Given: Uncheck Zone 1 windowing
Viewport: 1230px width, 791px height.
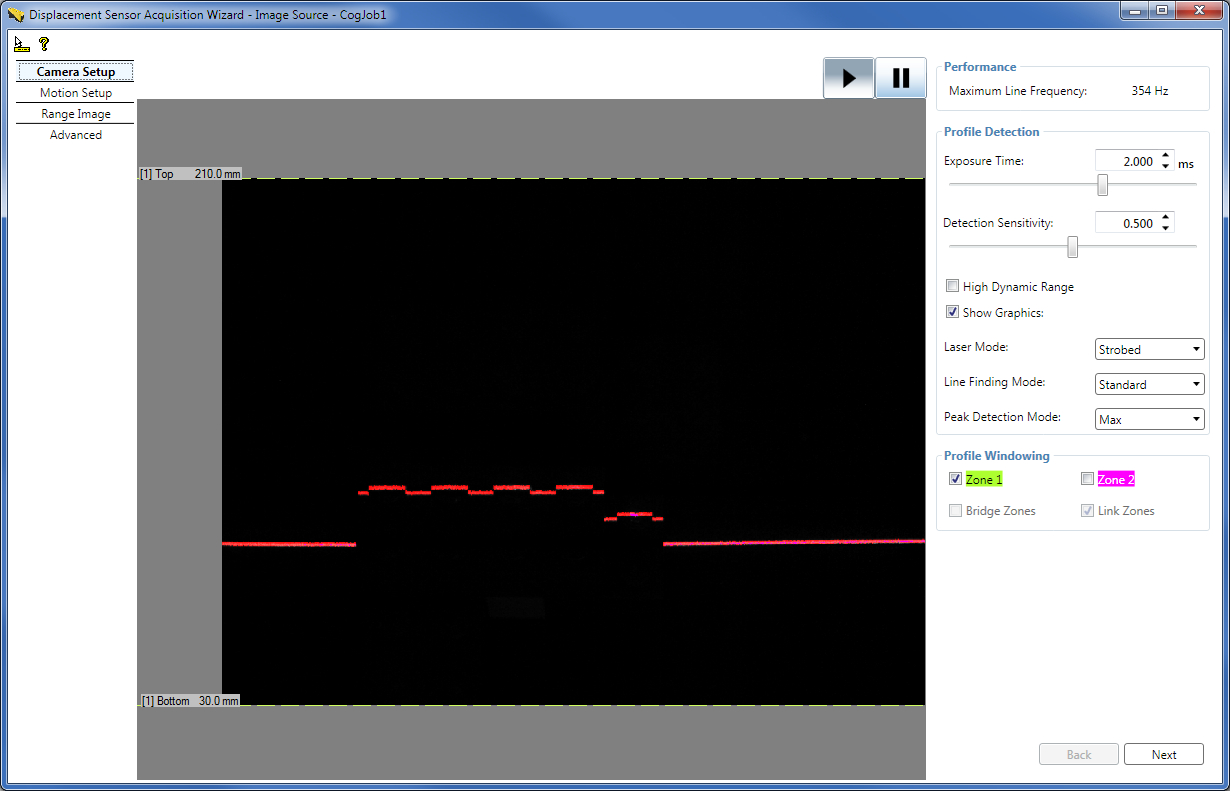Looking at the screenshot, I should pyautogui.click(x=955, y=478).
